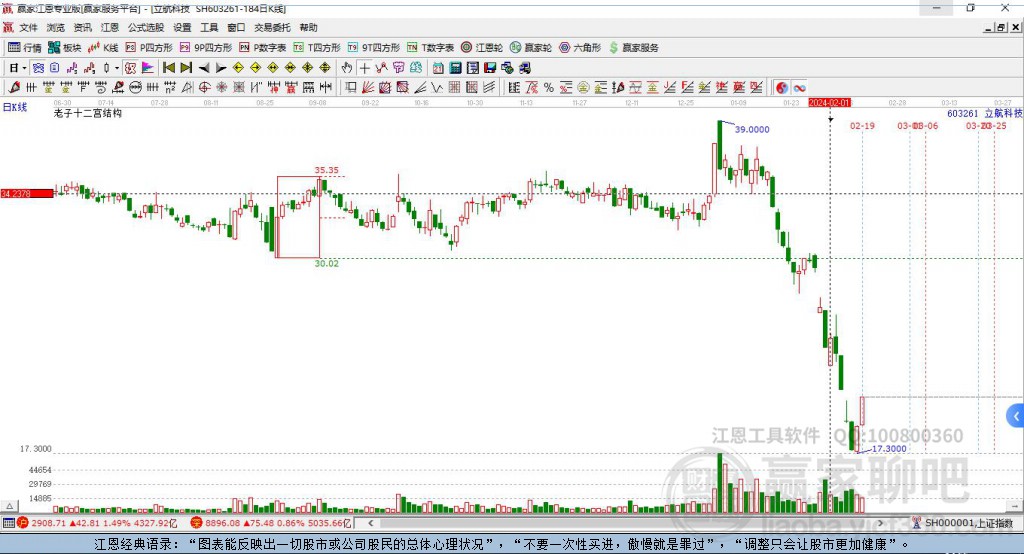The width and height of the screenshot is (1024, 554).
Task: Step chart right with black arrow
Action: tap(221, 68)
